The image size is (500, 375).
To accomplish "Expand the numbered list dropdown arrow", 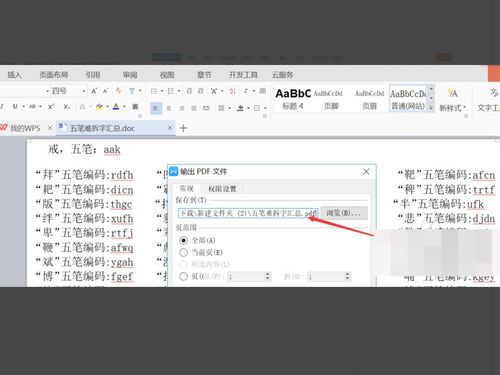I will coord(179,91).
